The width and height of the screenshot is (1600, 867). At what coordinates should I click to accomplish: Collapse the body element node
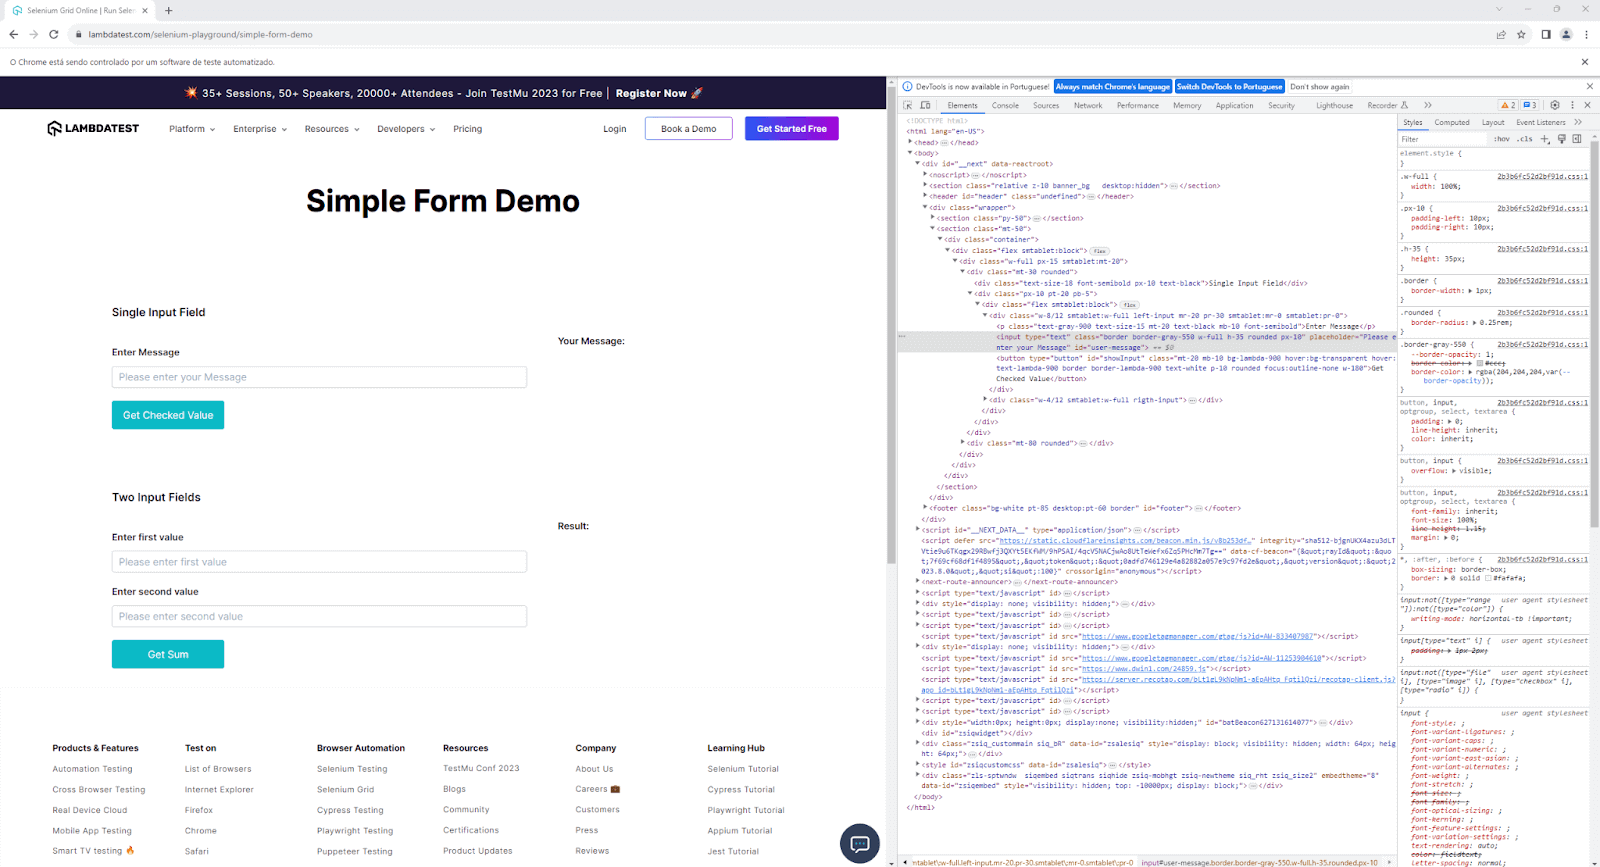coord(910,153)
